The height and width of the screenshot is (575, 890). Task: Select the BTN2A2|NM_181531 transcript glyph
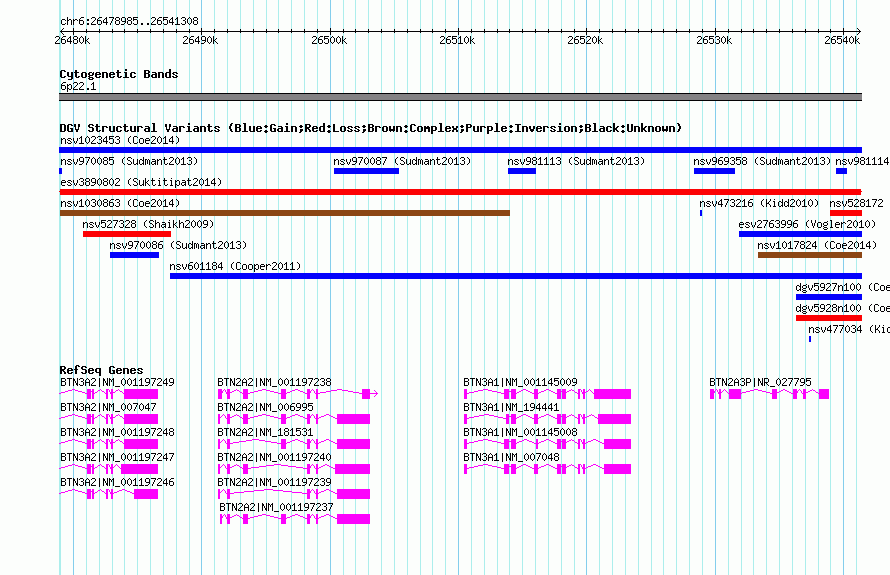click(294, 444)
